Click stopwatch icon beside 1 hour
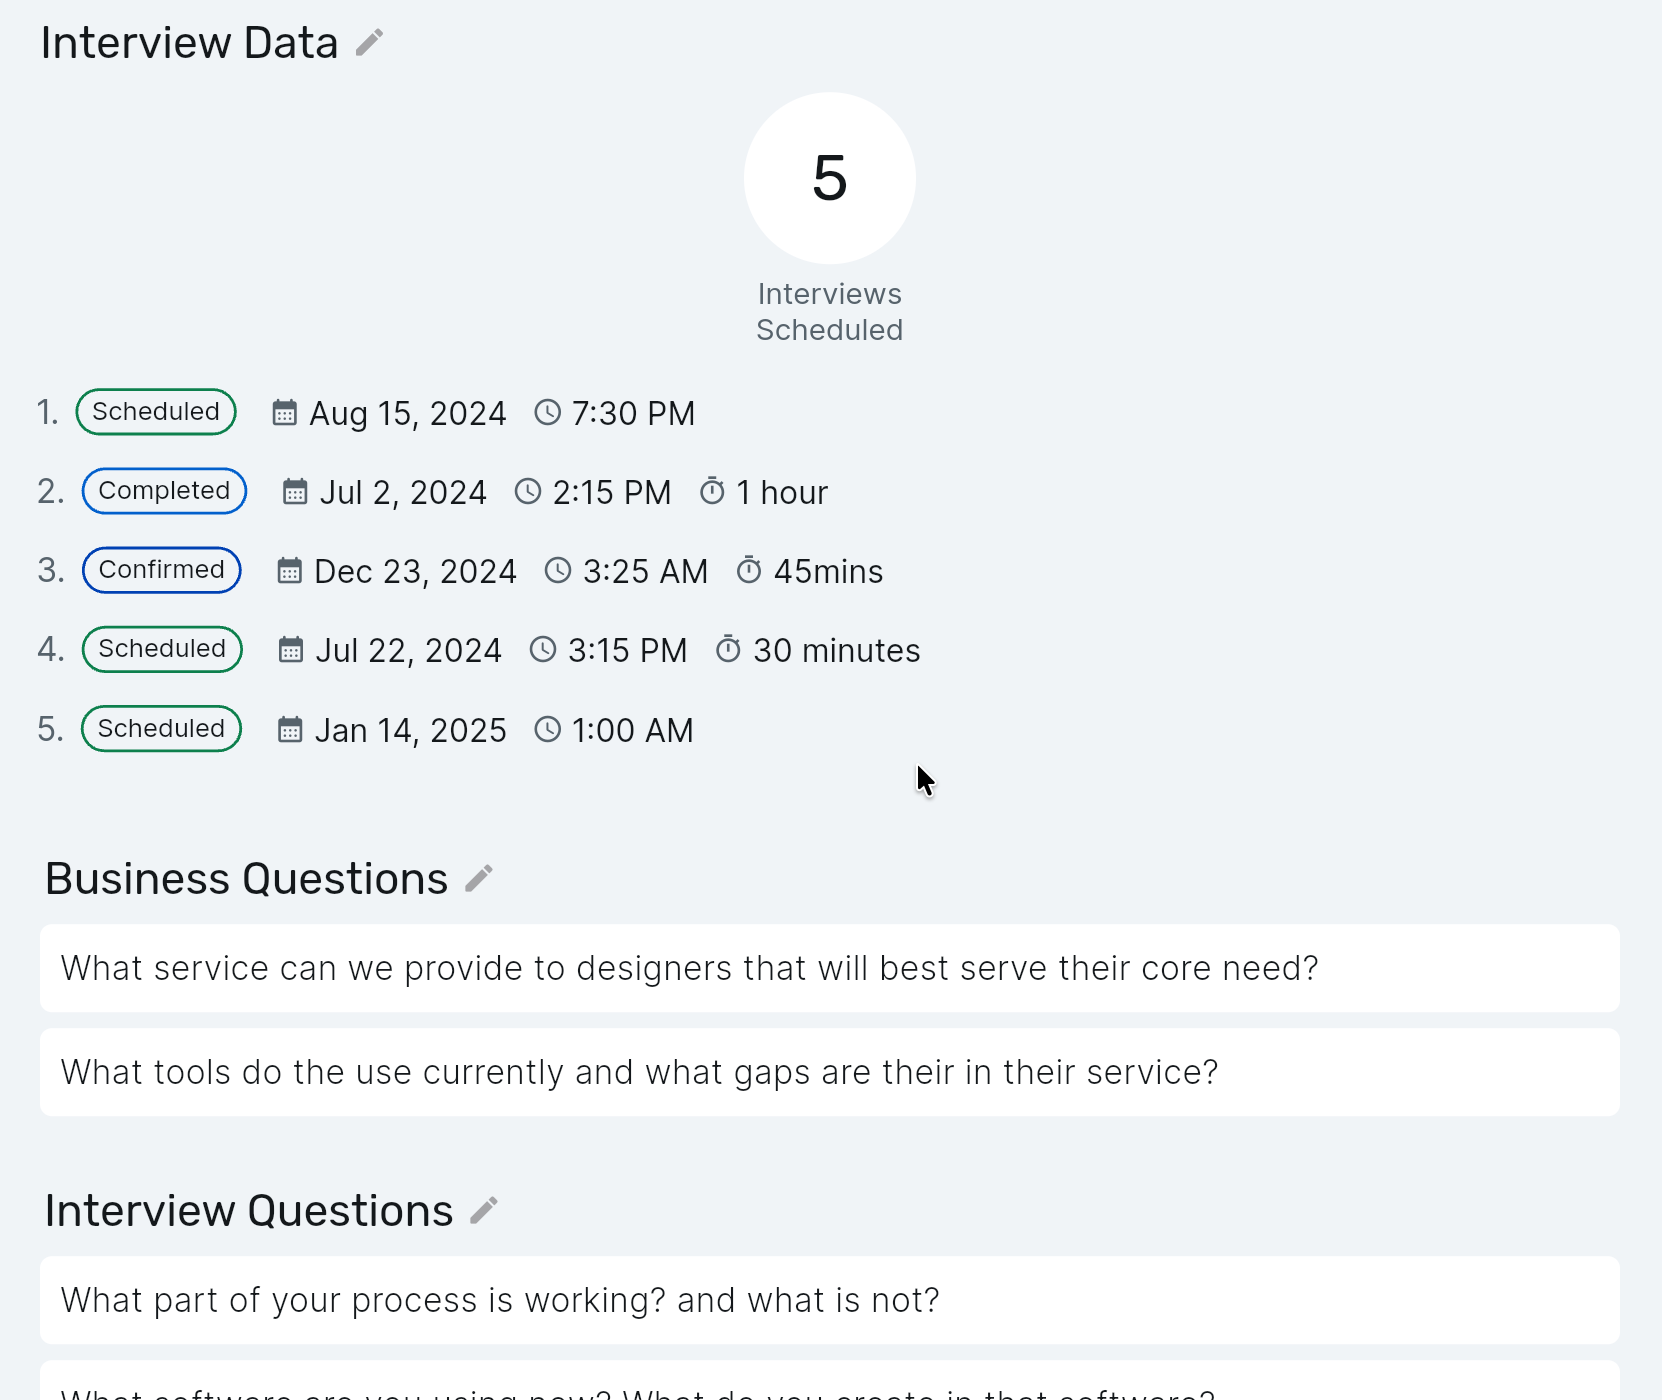The image size is (1662, 1400). pos(712,492)
